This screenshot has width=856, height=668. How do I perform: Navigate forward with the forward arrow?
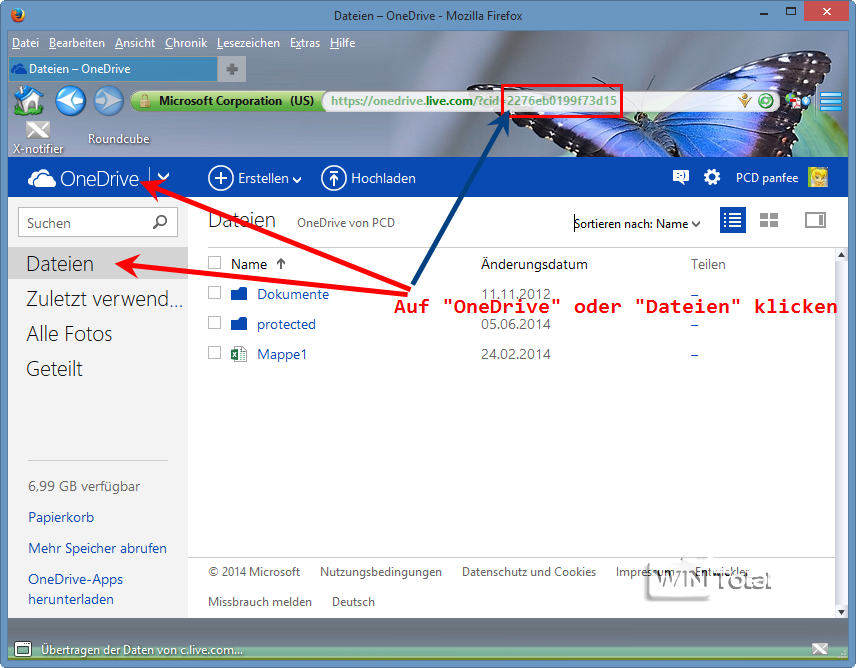point(109,101)
